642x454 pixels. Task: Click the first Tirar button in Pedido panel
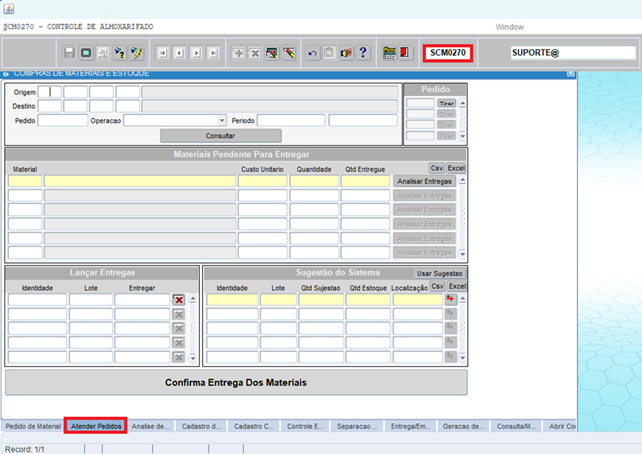pyautogui.click(x=446, y=103)
